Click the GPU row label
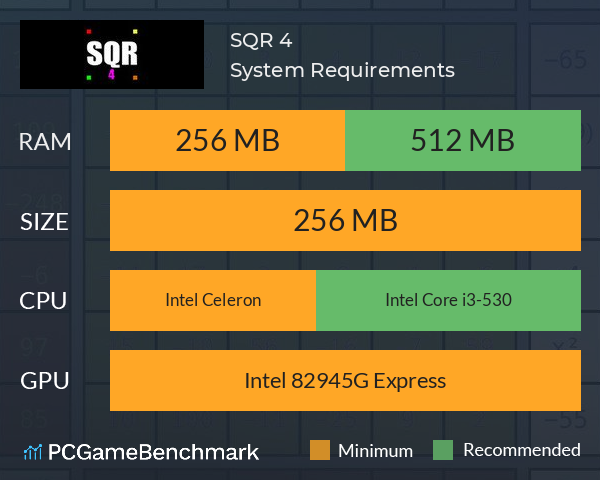 tap(45, 381)
